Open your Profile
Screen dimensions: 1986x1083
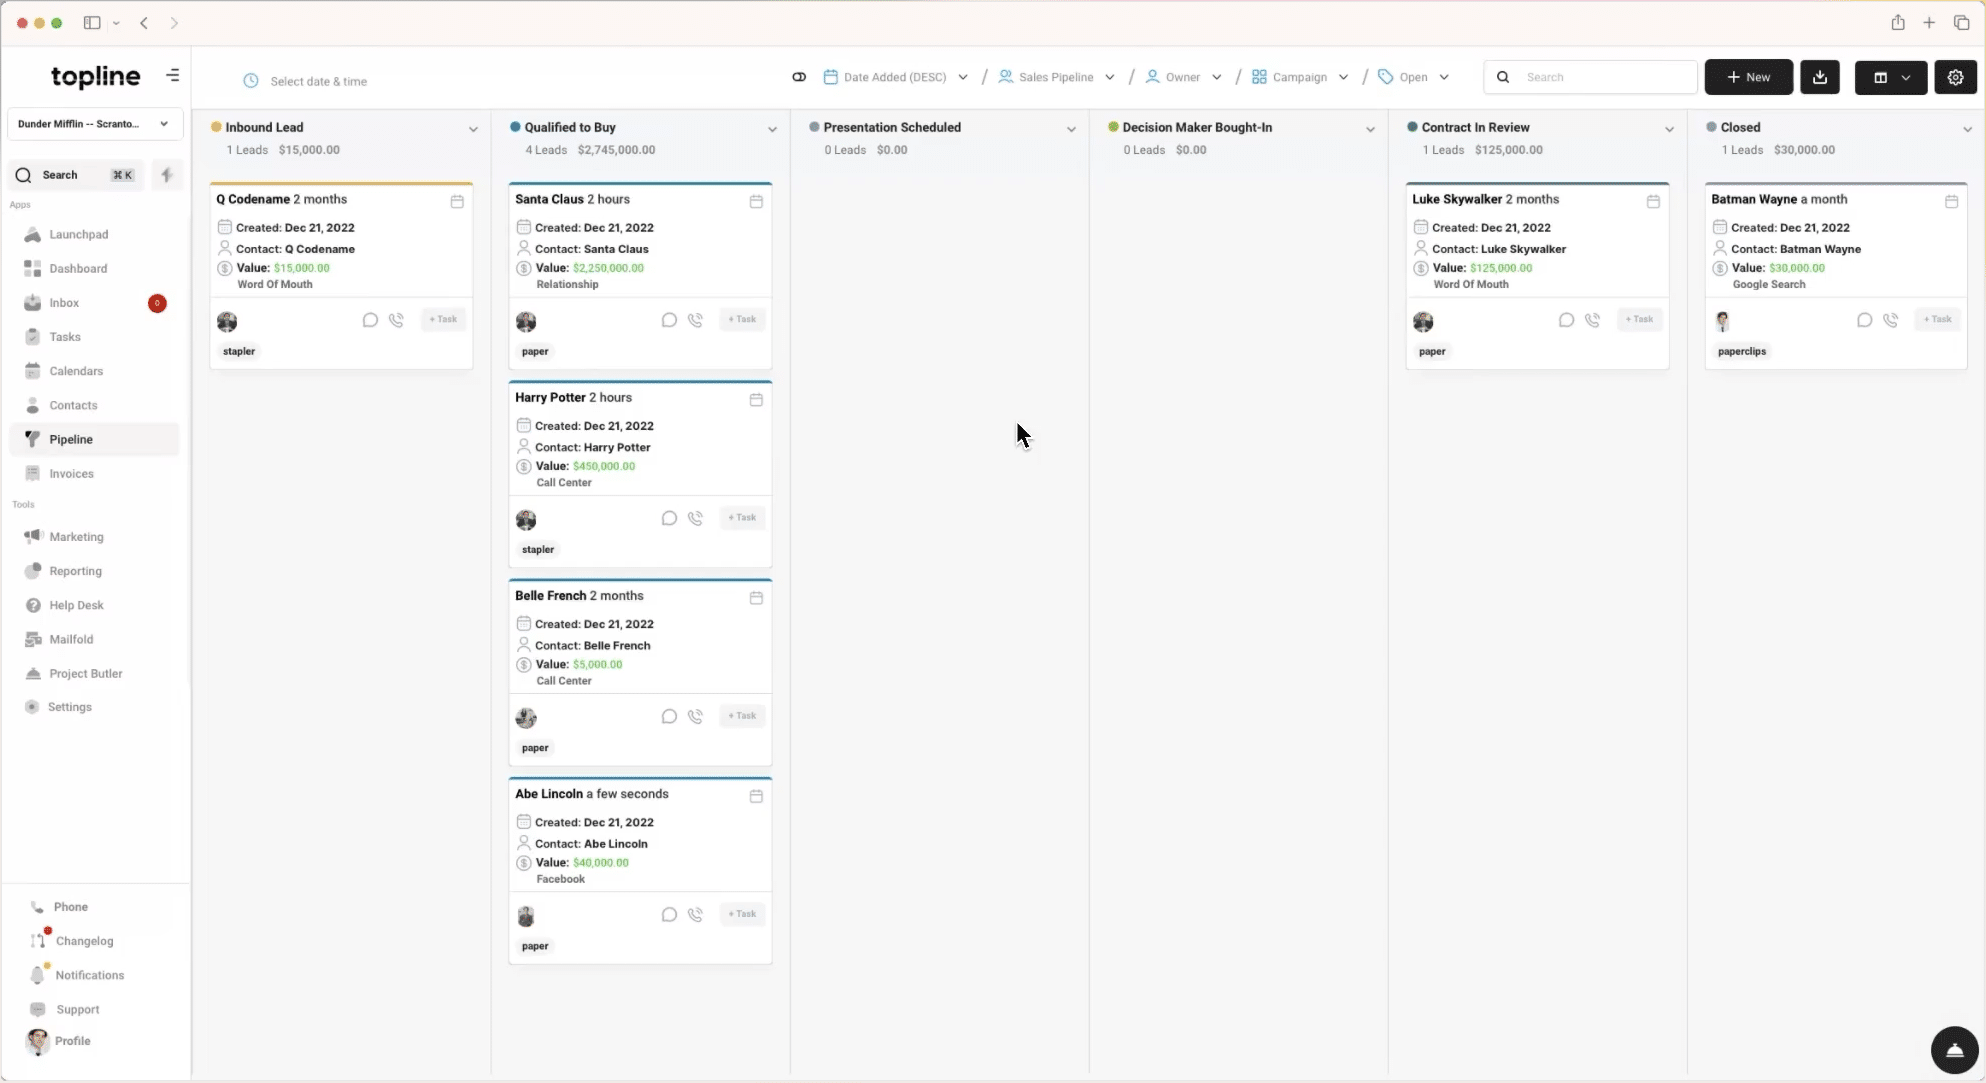coord(72,1041)
